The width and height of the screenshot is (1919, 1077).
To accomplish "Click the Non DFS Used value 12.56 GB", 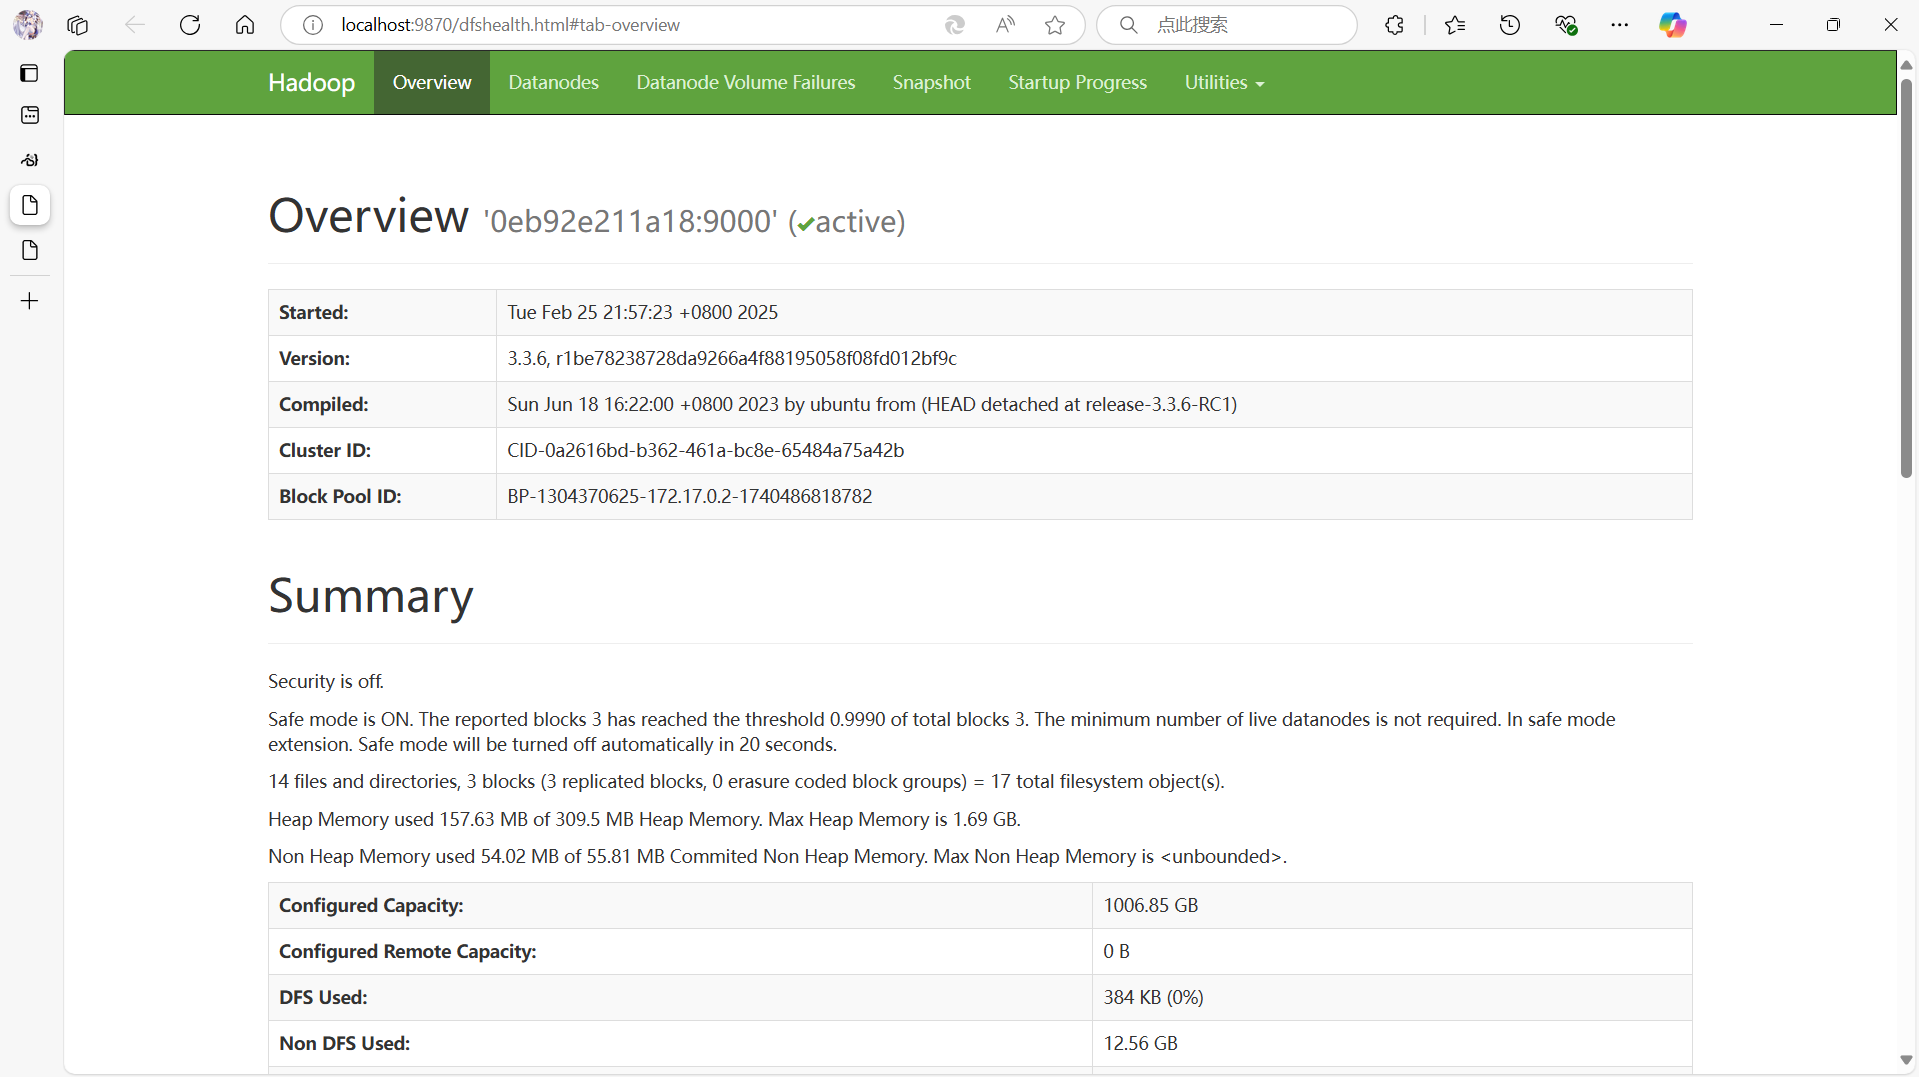I will coord(1140,1044).
